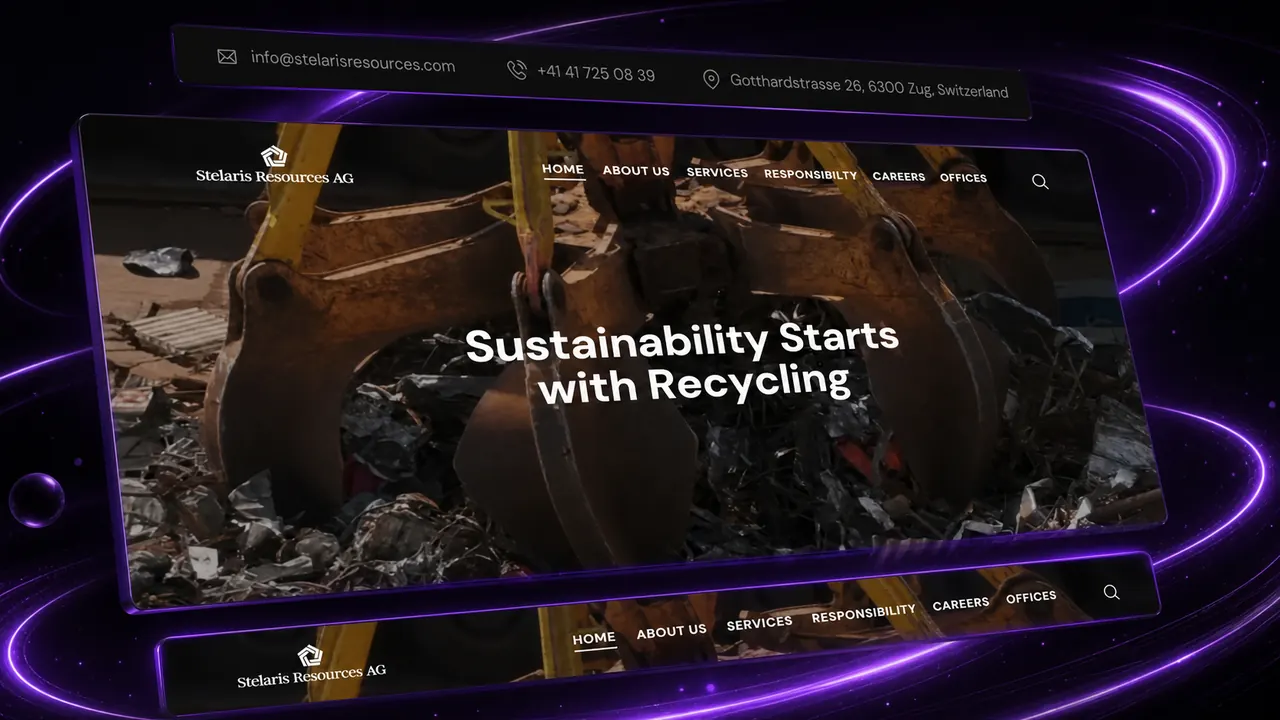Click phone number +41 41 725 08 39
Screen dimensions: 1280x720
(596, 74)
